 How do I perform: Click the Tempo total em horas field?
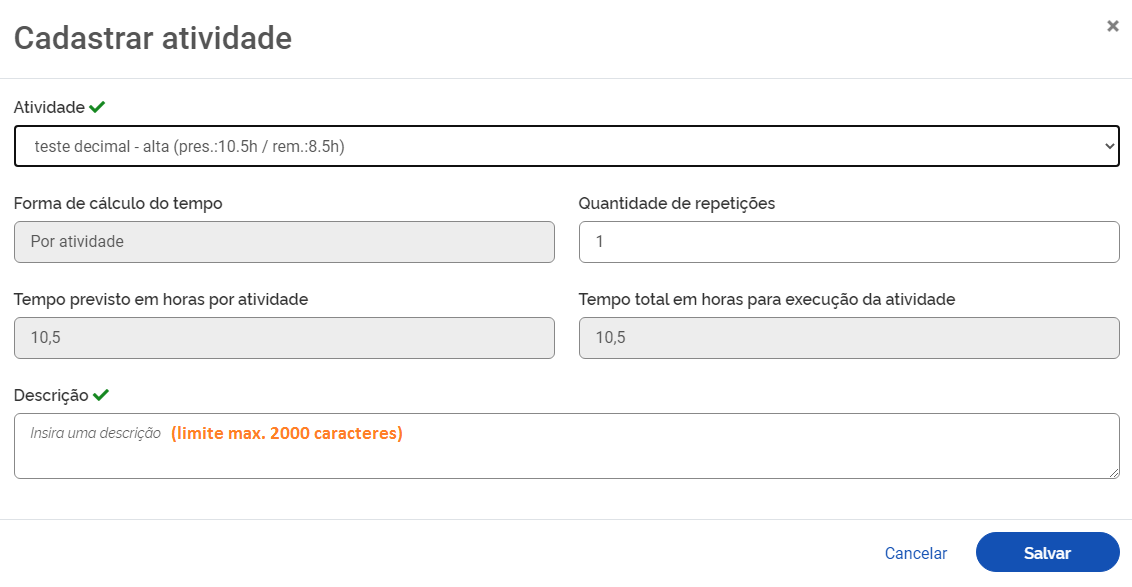coord(848,338)
